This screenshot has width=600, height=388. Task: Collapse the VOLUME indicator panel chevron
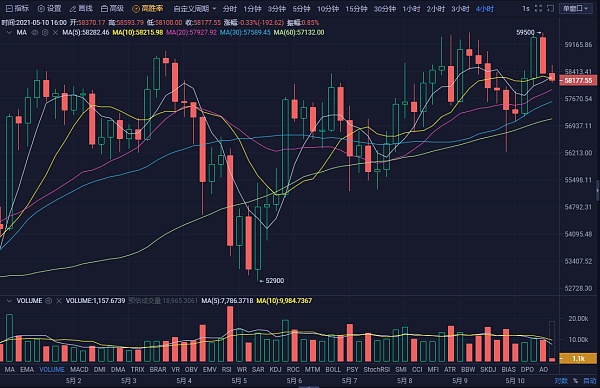9,301
